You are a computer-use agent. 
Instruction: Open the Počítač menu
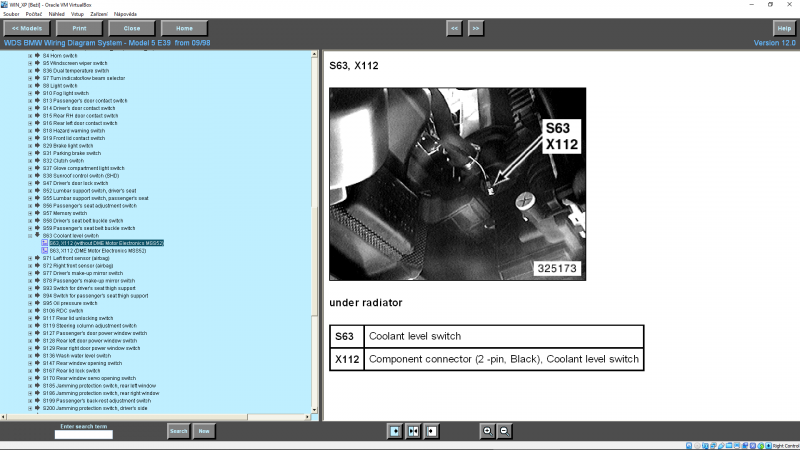[x=34, y=14]
